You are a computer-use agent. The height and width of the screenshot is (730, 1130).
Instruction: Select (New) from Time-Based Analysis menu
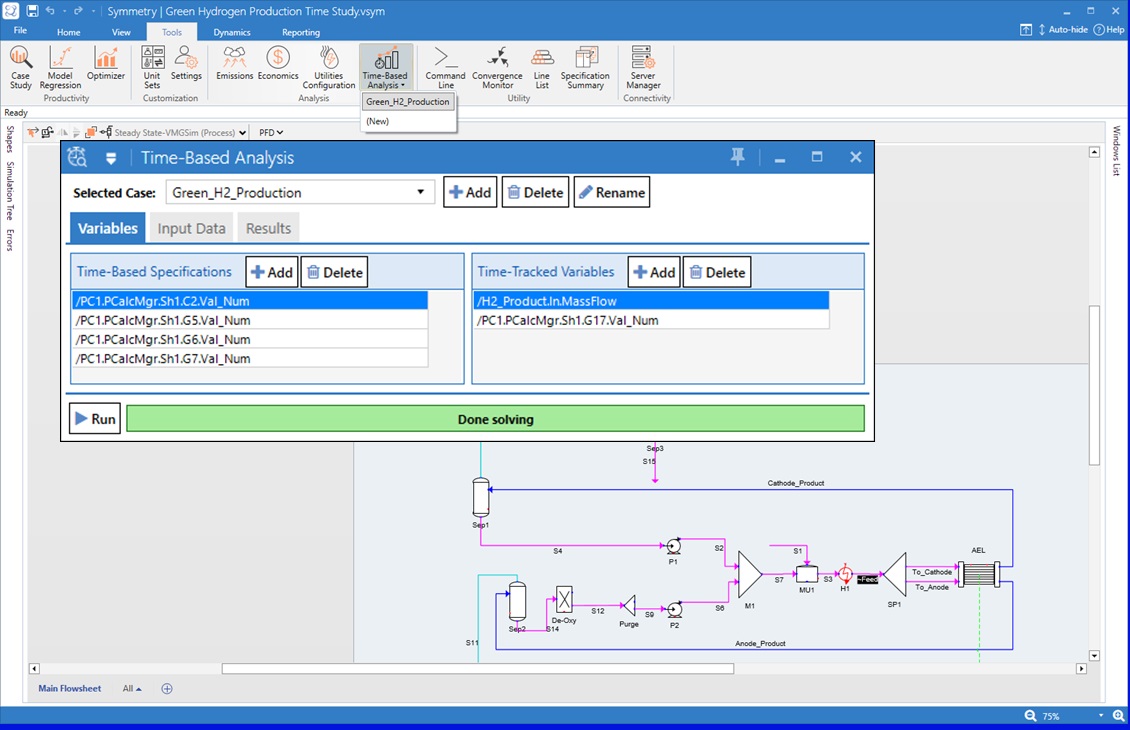(378, 121)
